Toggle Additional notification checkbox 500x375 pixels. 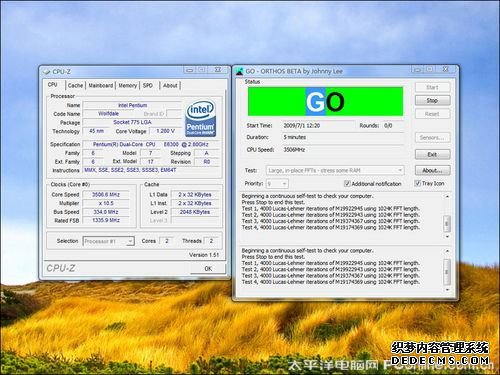[347, 184]
